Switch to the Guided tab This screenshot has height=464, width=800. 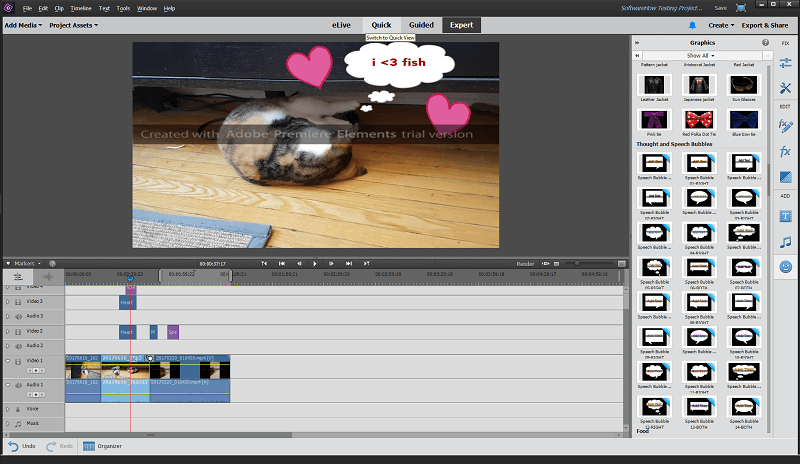421,25
